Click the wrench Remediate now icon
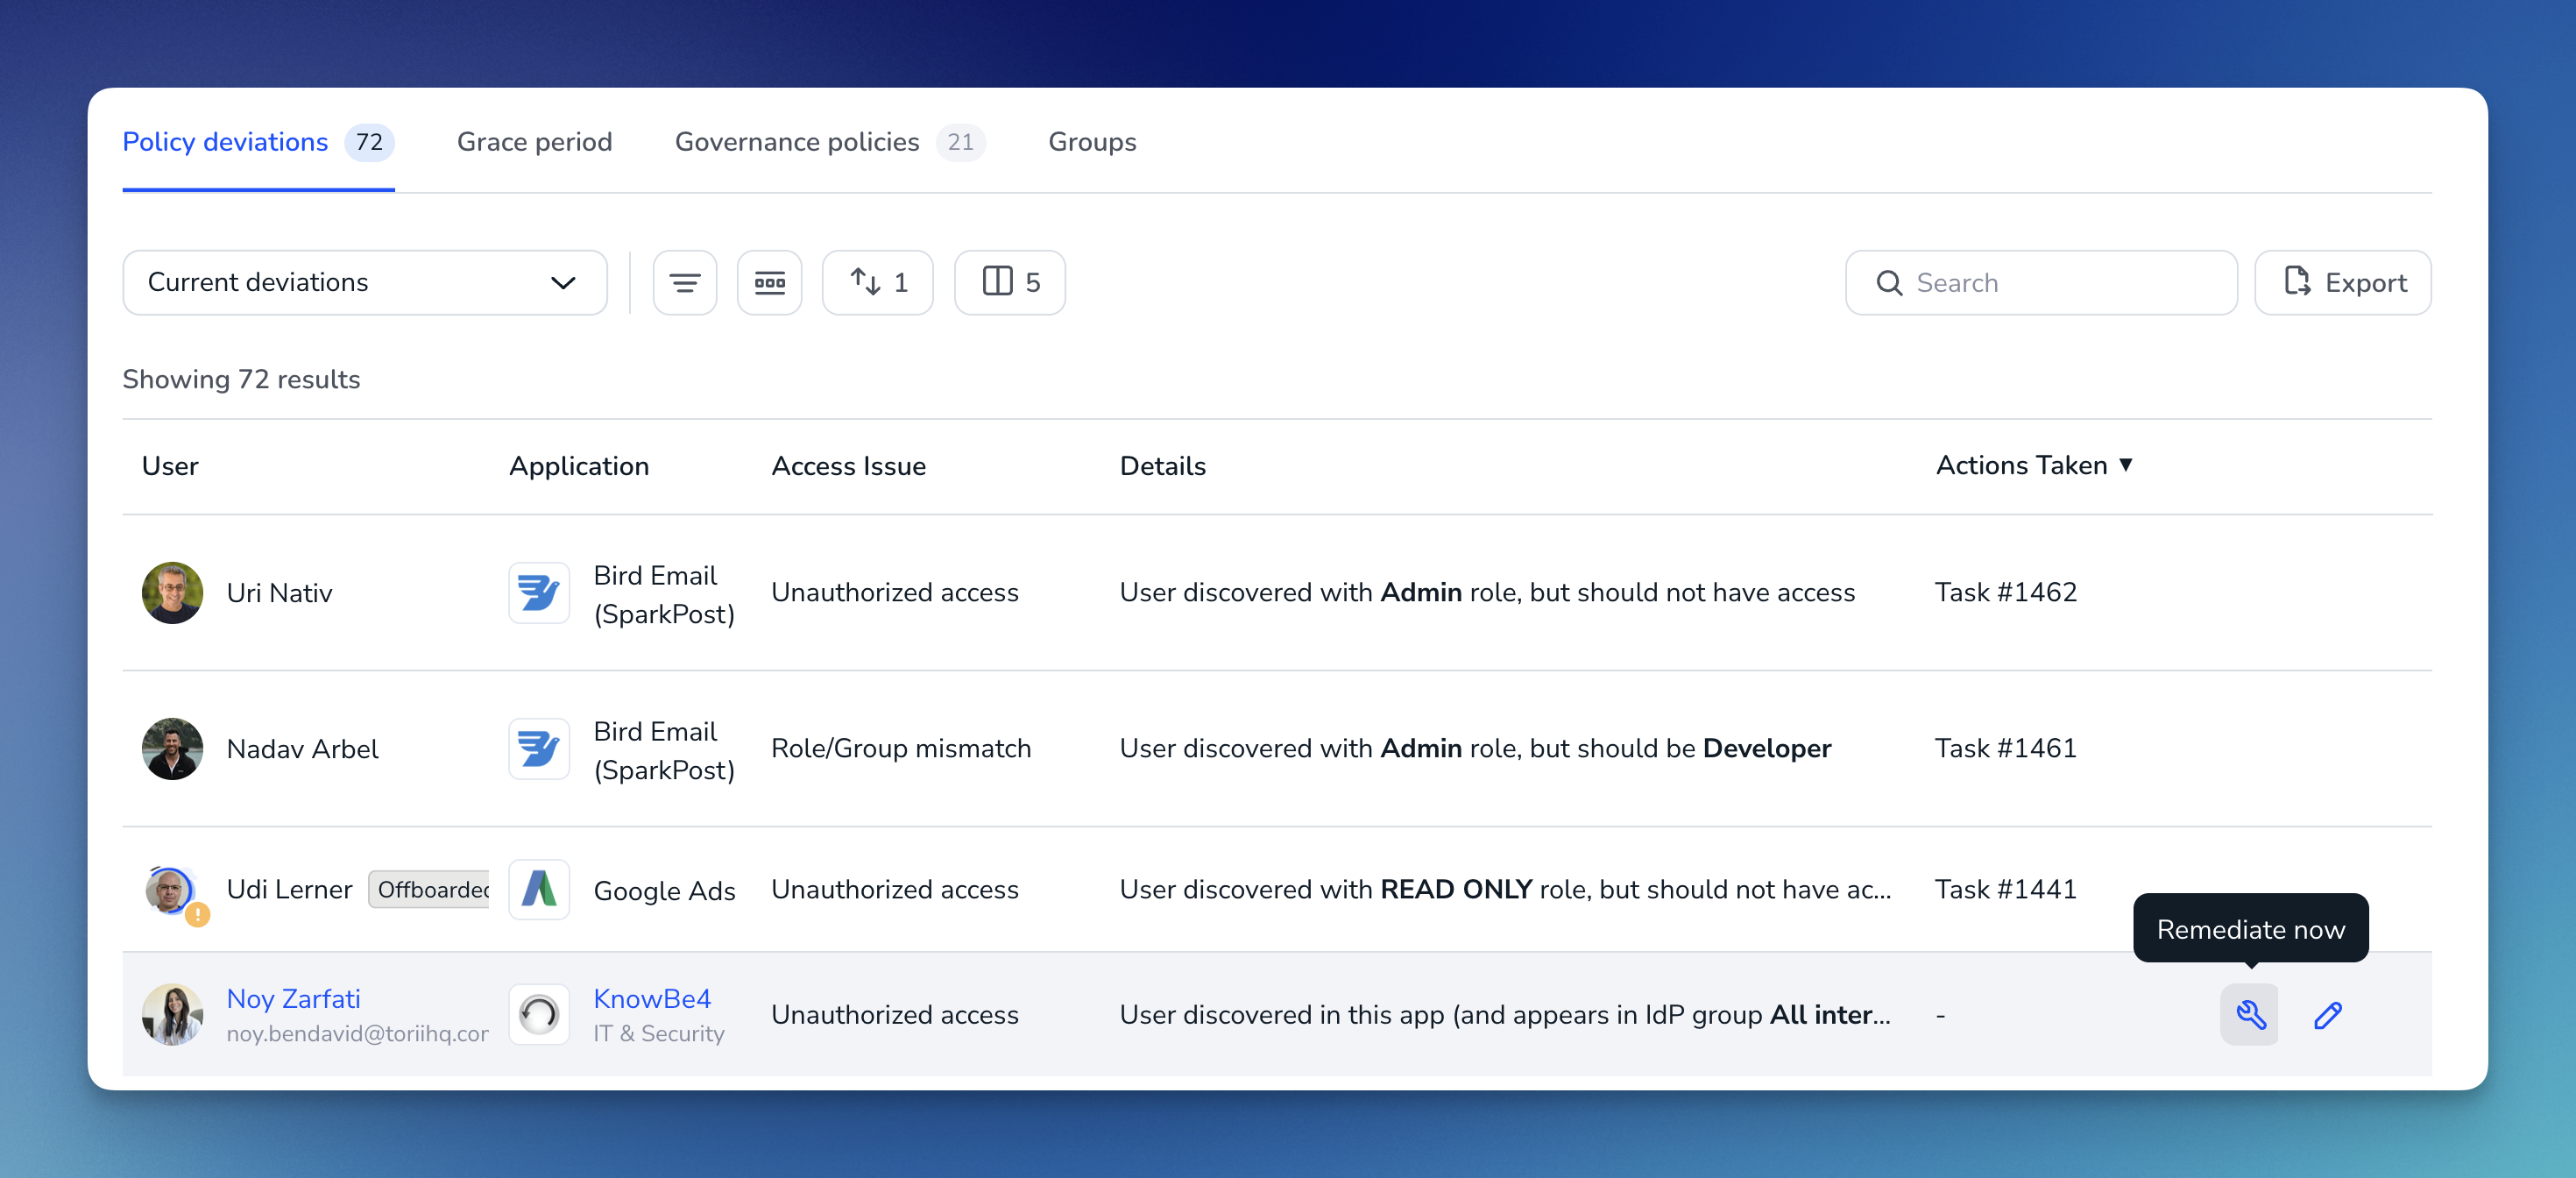Viewport: 2576px width, 1178px height. point(2249,1015)
